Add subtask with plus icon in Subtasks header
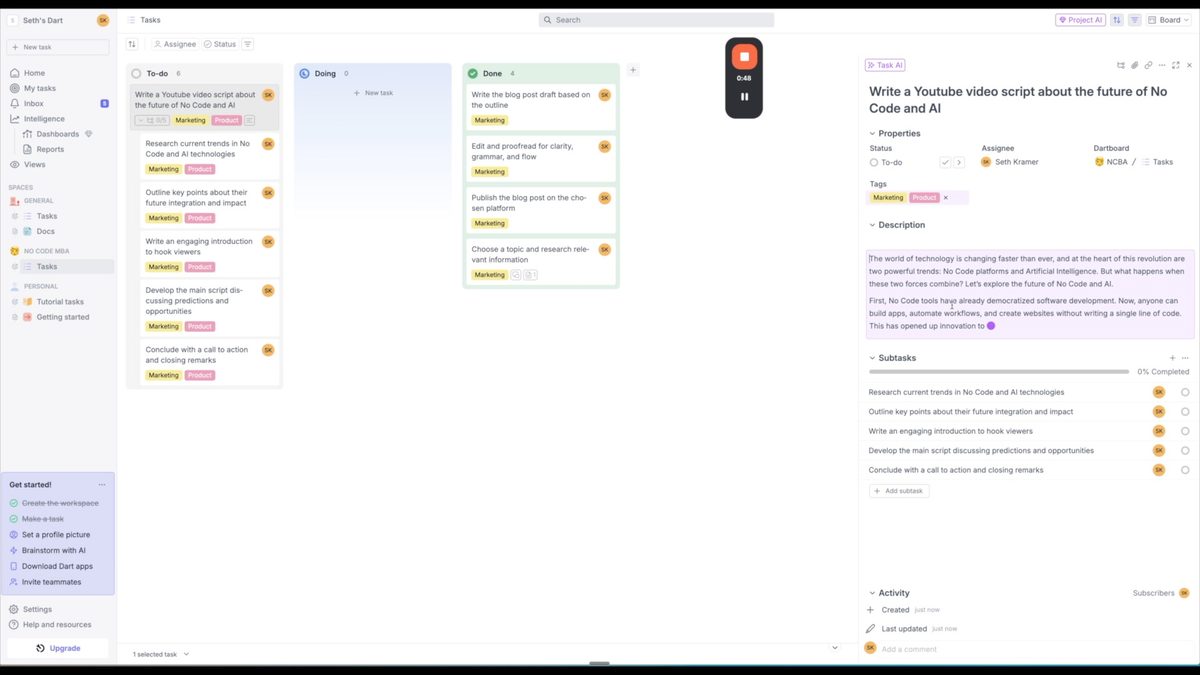Screen dimensions: 1200x675 click(x=1172, y=358)
